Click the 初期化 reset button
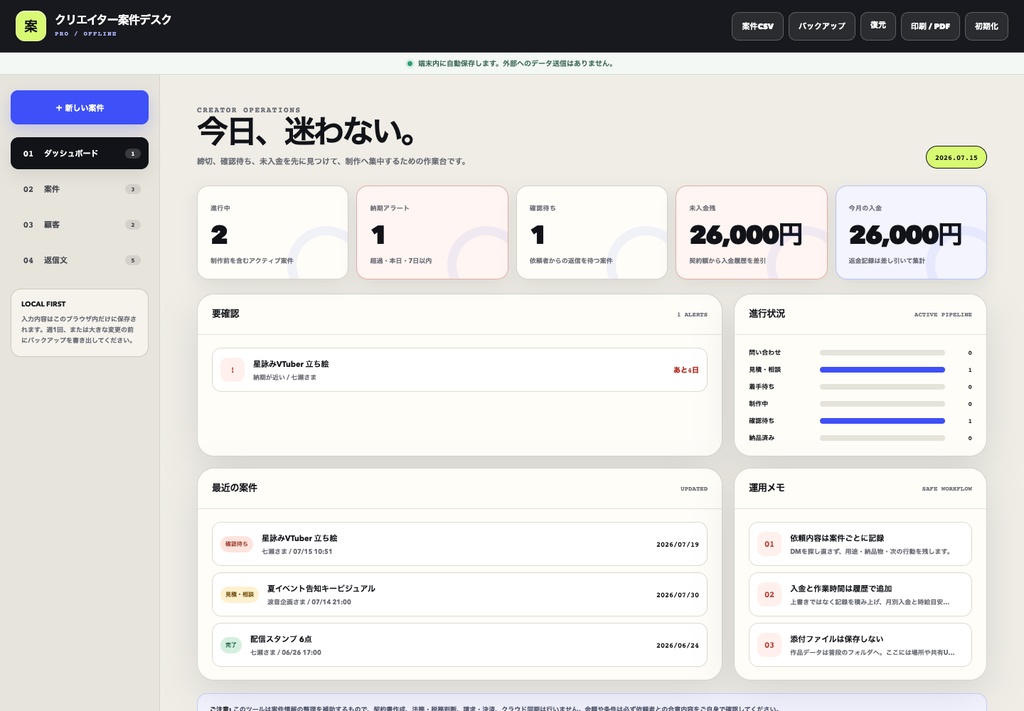 pyautogui.click(x=986, y=26)
